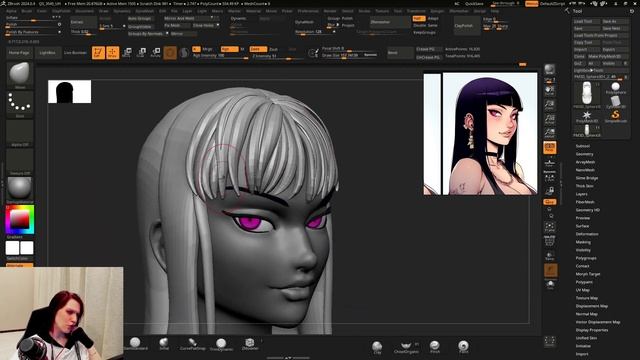Expand the Masking subpalette
The width and height of the screenshot is (640, 360).
pyautogui.click(x=583, y=242)
